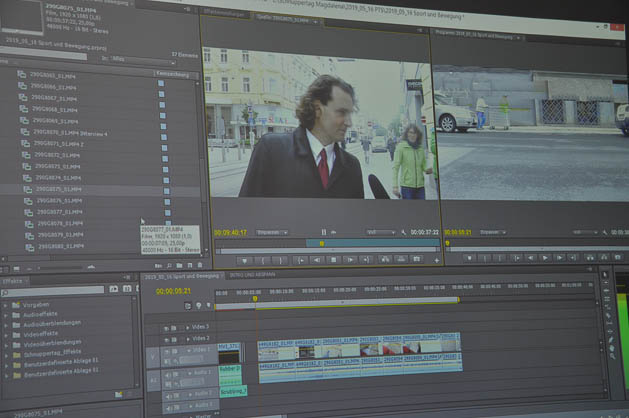Toggle sync lock on Video 3 track
This screenshot has width=629, height=418.
[x=174, y=328]
